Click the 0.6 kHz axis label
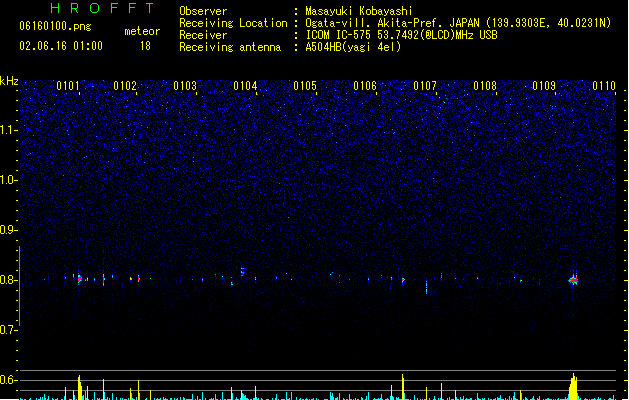 point(8,380)
